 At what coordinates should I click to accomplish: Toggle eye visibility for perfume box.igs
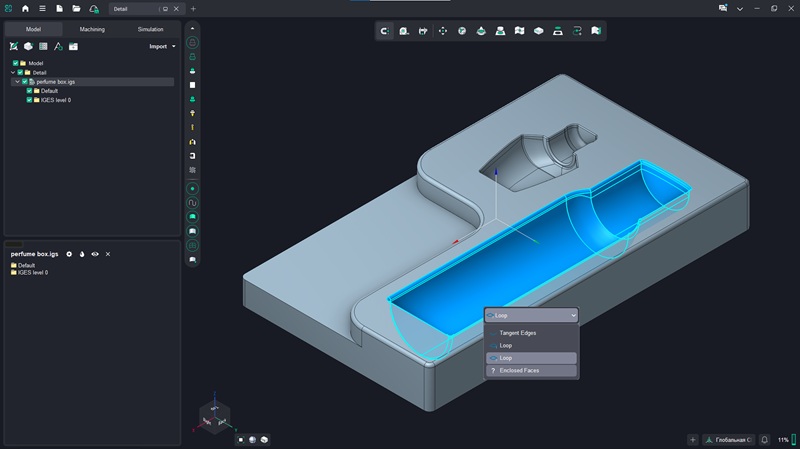(x=95, y=254)
